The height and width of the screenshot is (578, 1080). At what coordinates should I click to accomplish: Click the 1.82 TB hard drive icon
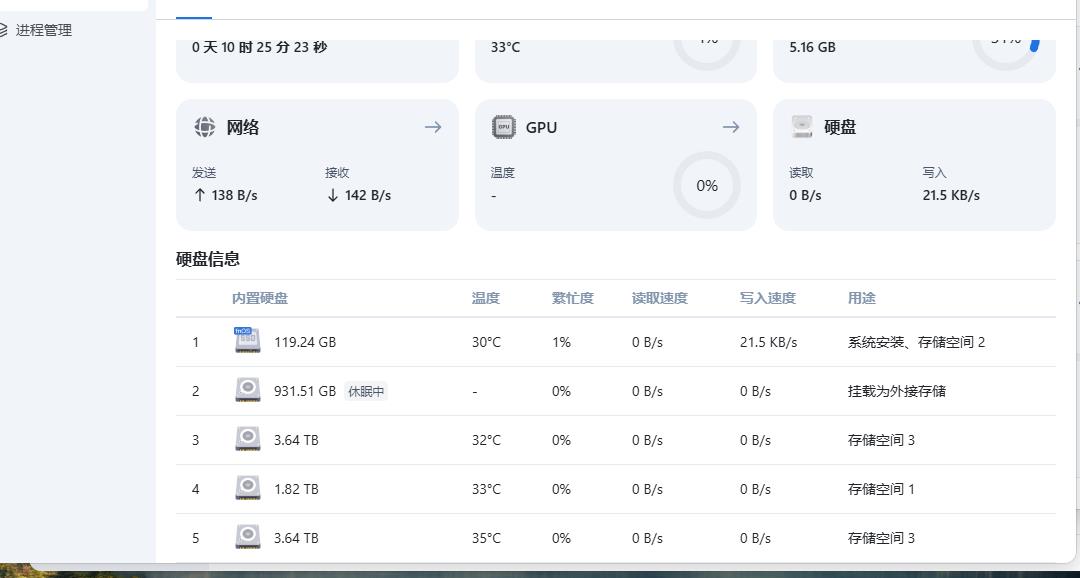pos(247,488)
